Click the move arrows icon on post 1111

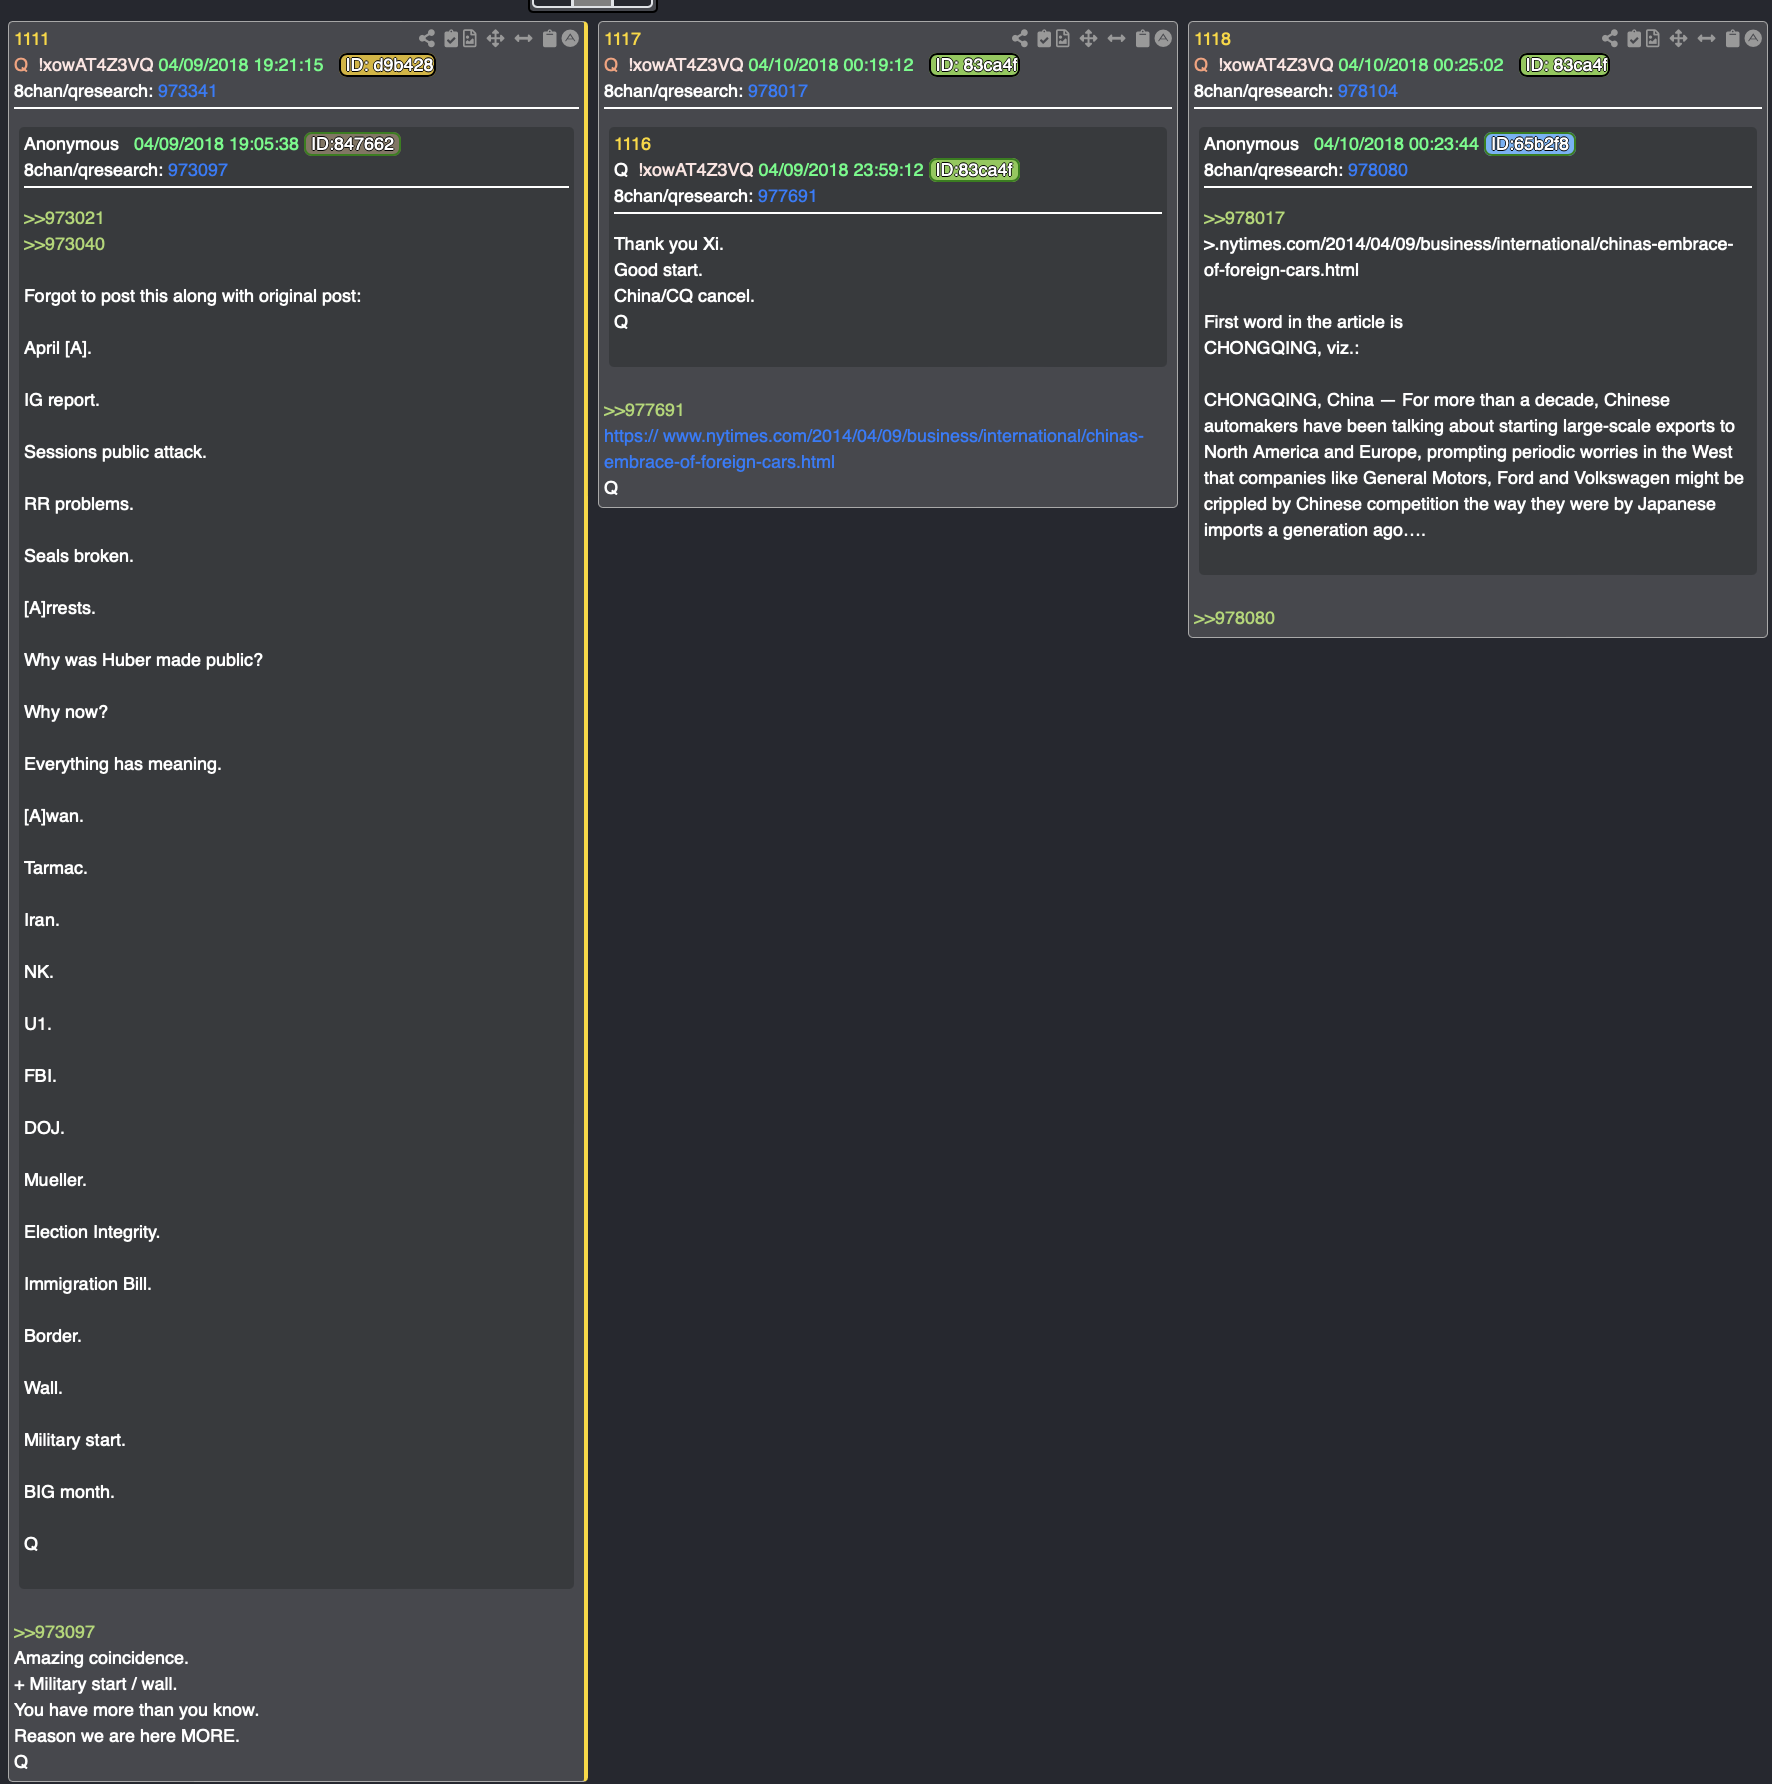coord(495,39)
